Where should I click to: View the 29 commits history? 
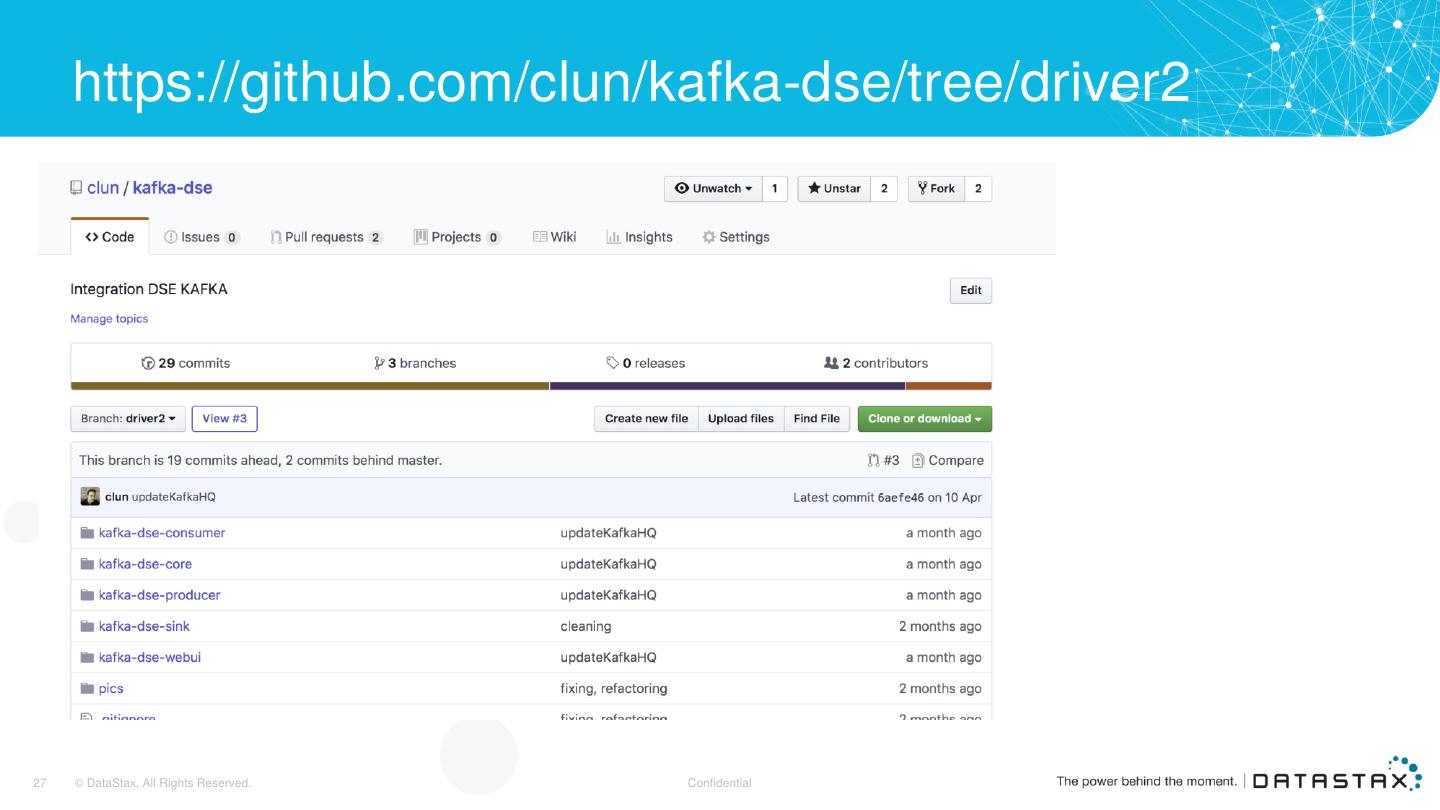point(186,363)
